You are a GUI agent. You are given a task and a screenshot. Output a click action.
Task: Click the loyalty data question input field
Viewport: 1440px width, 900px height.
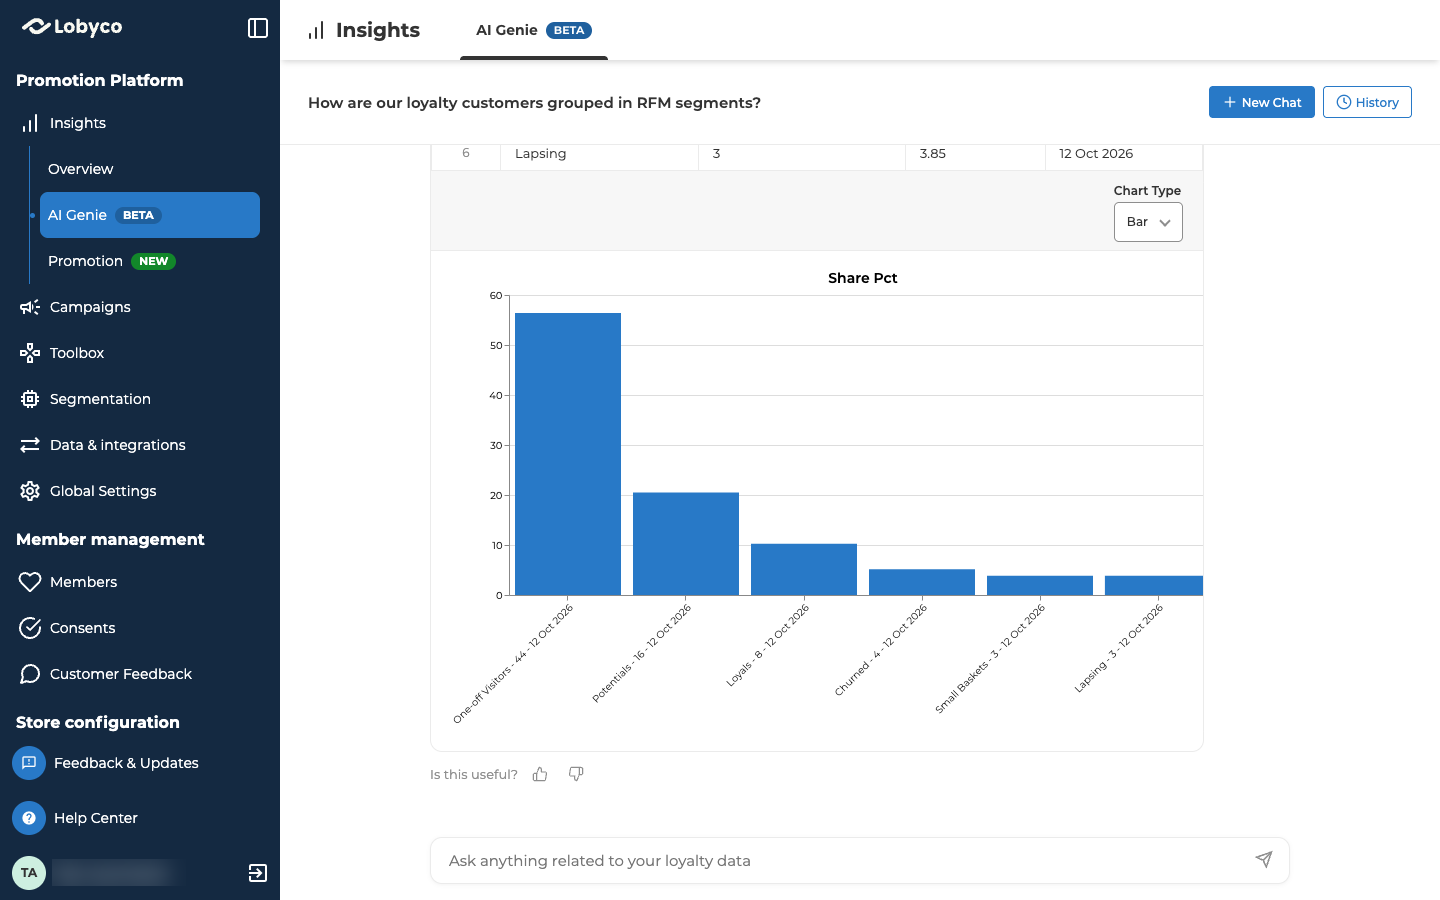pyautogui.click(x=860, y=860)
